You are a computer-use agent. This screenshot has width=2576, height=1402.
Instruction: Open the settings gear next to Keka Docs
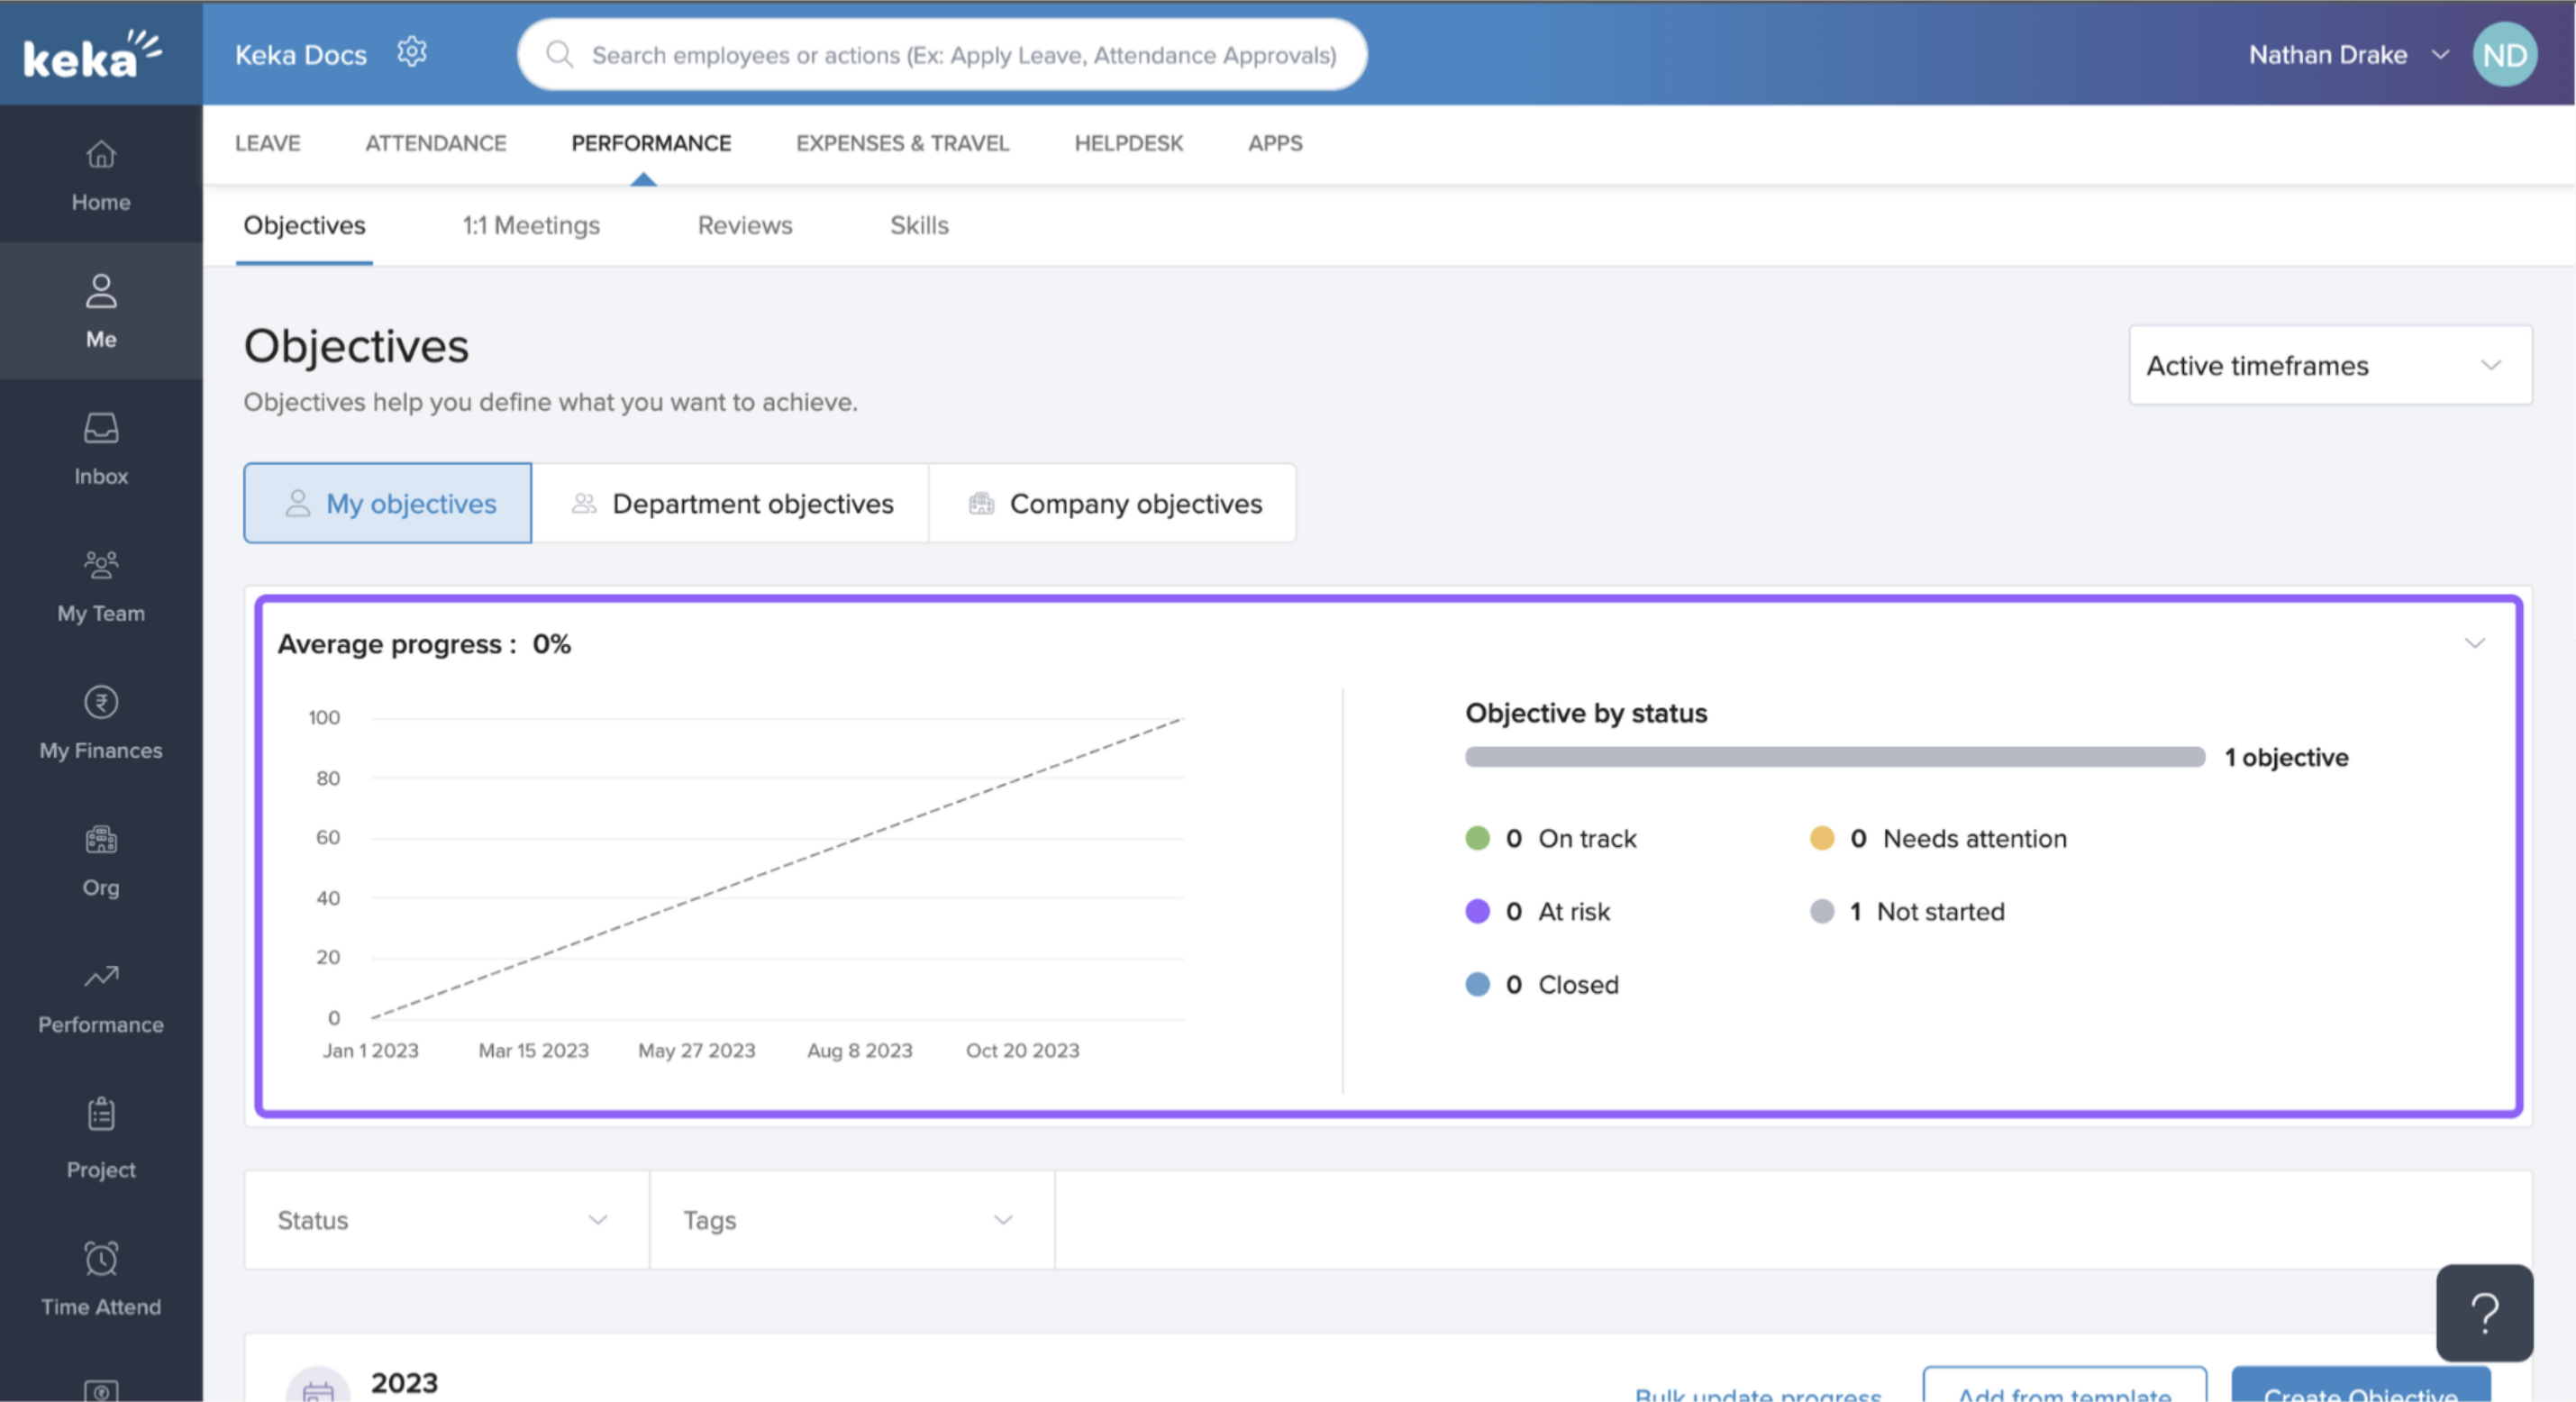click(412, 53)
